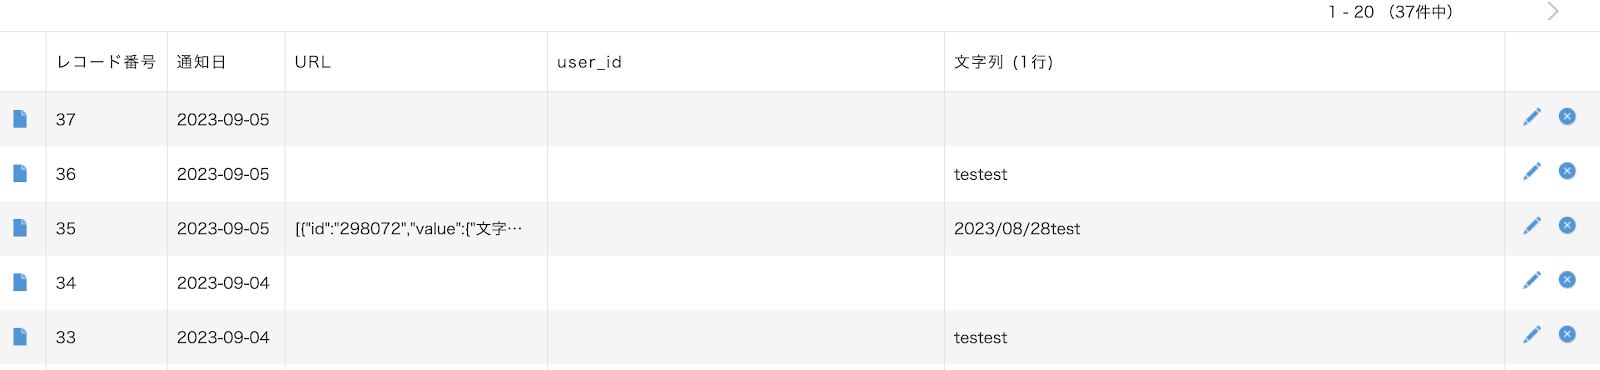Open record 36 details via document icon
This screenshot has width=1600, height=370.
coord(20,174)
